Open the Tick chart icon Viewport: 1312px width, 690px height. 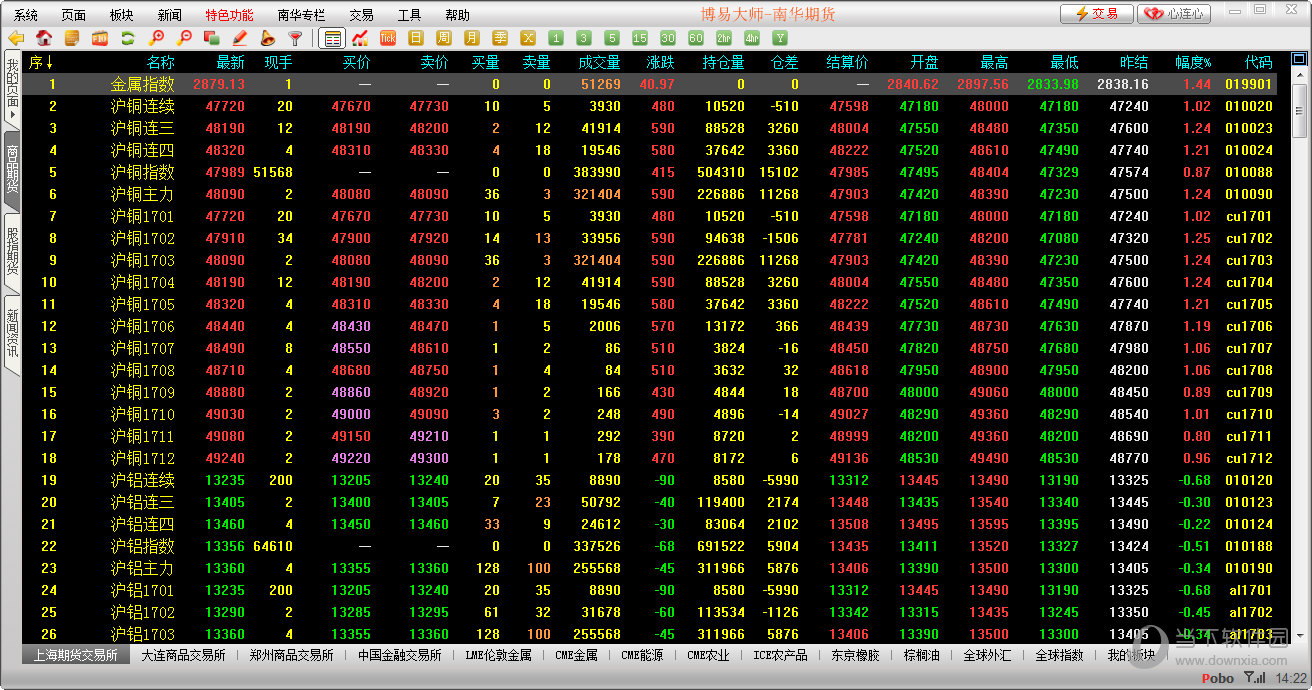tap(388, 38)
